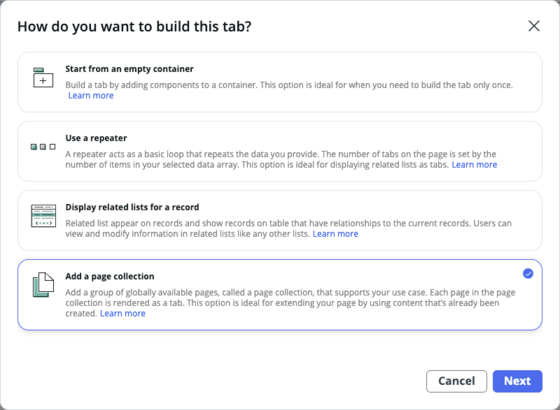Viewport: 560px width, 410px height.
Task: Click the empty container icon with plus sign
Action: point(43,78)
